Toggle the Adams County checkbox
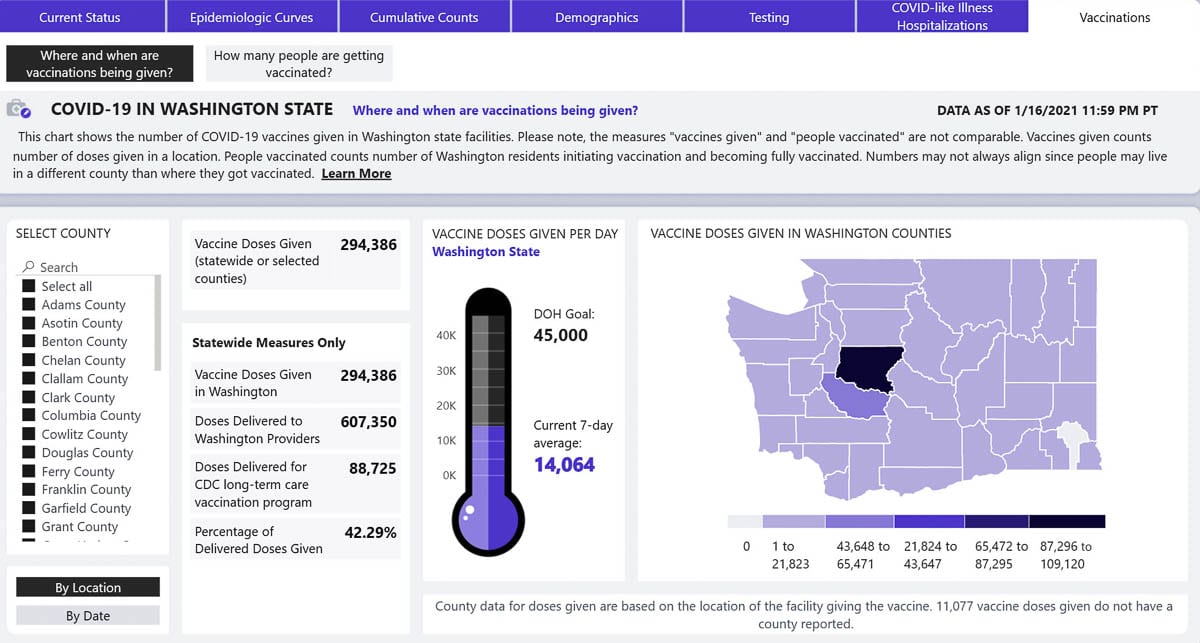The height and width of the screenshot is (643, 1200). [29, 305]
